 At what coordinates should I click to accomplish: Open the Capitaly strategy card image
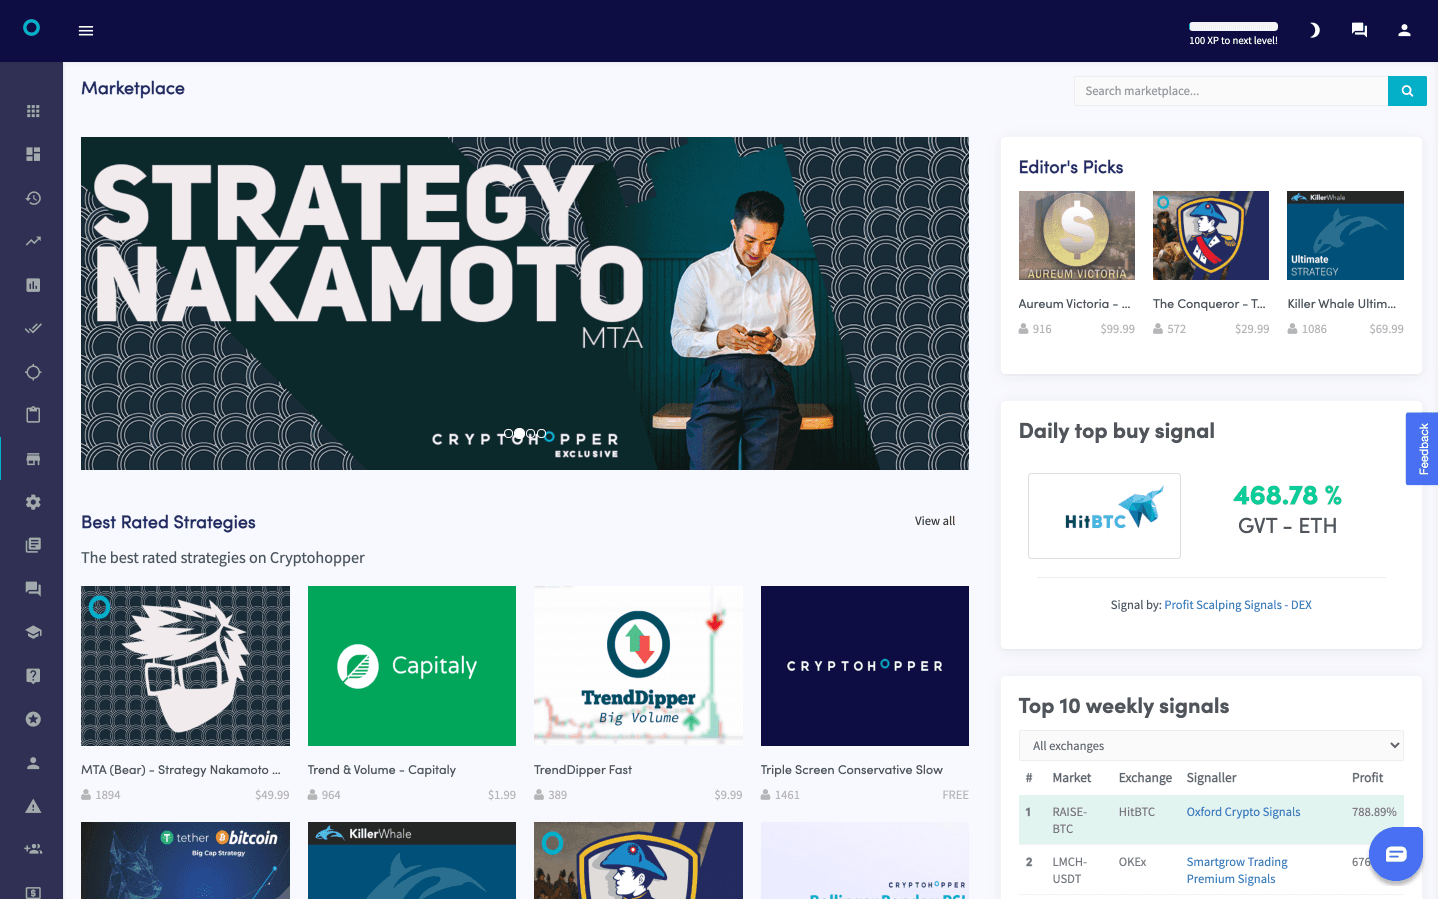(412, 666)
